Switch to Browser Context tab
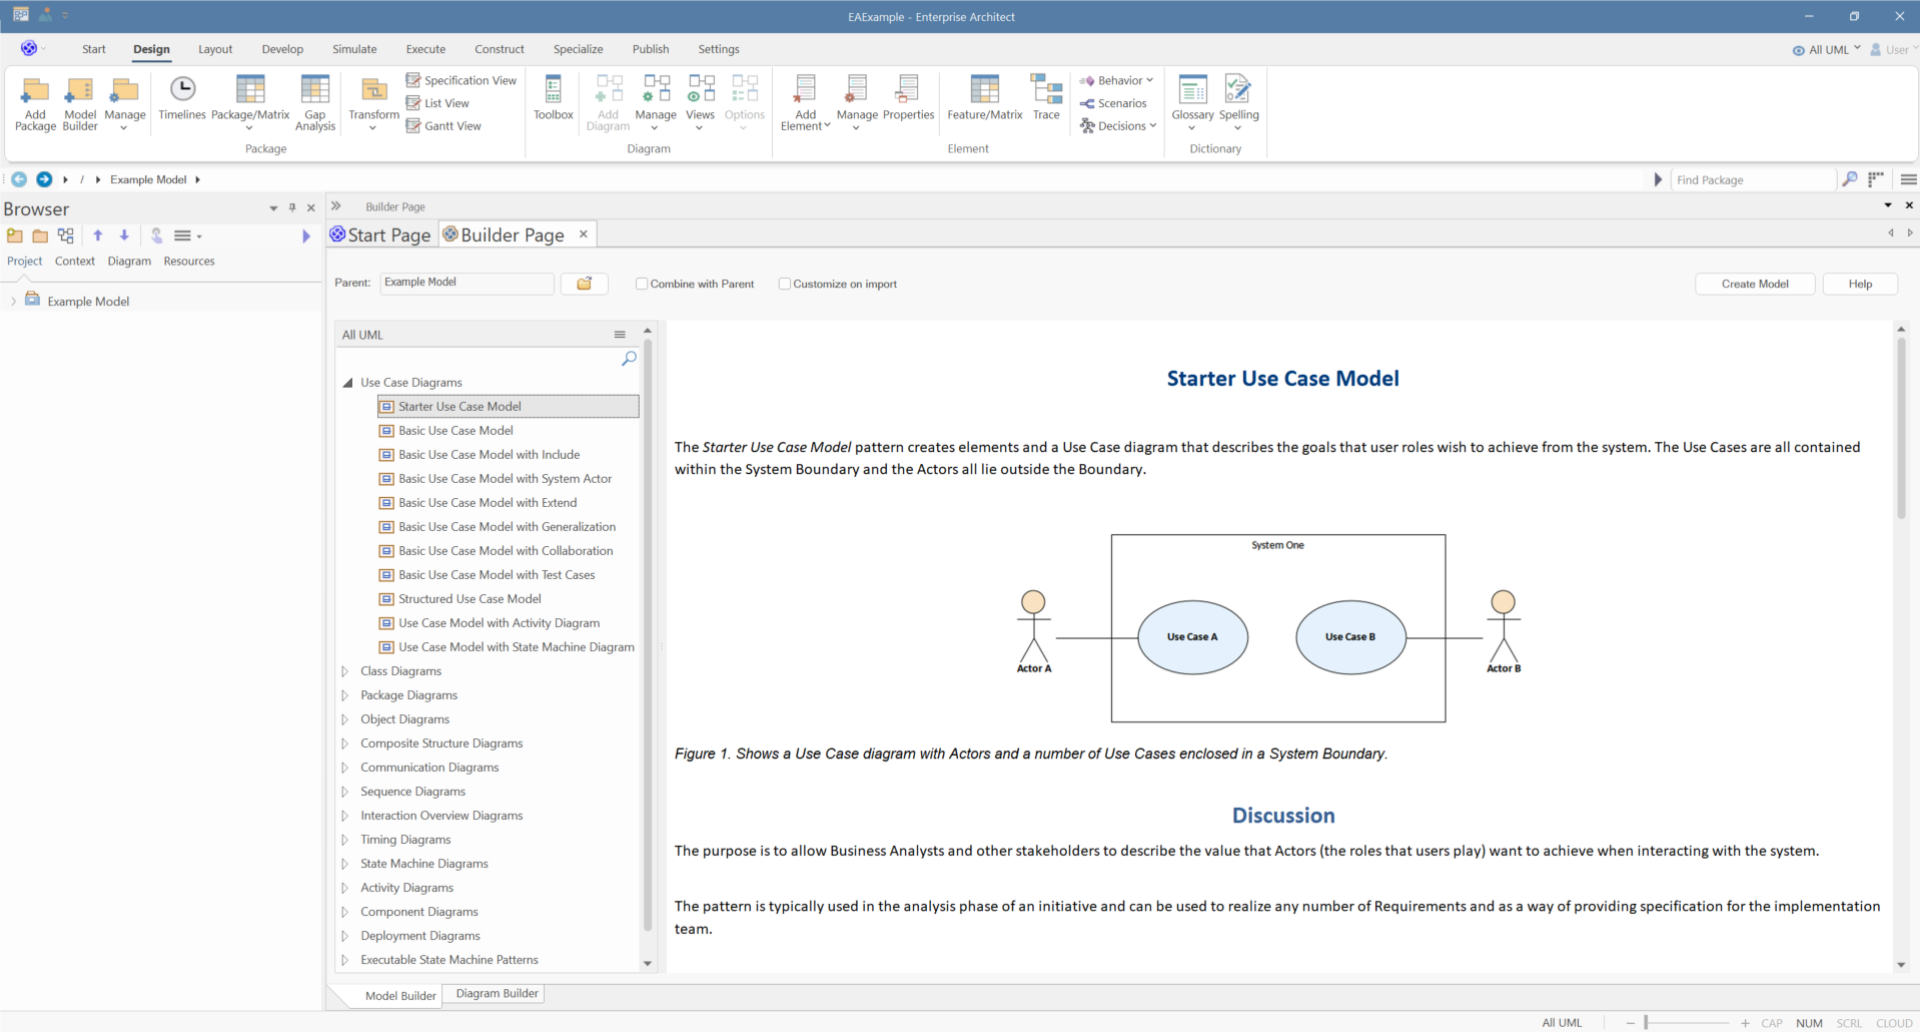The width and height of the screenshot is (1920, 1032). point(75,261)
